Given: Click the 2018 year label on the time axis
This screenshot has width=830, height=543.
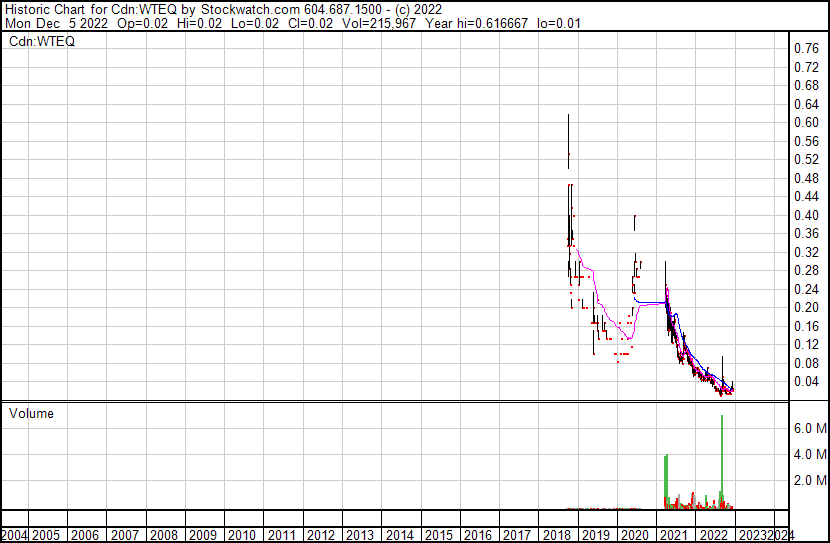Looking at the screenshot, I should point(554,535).
